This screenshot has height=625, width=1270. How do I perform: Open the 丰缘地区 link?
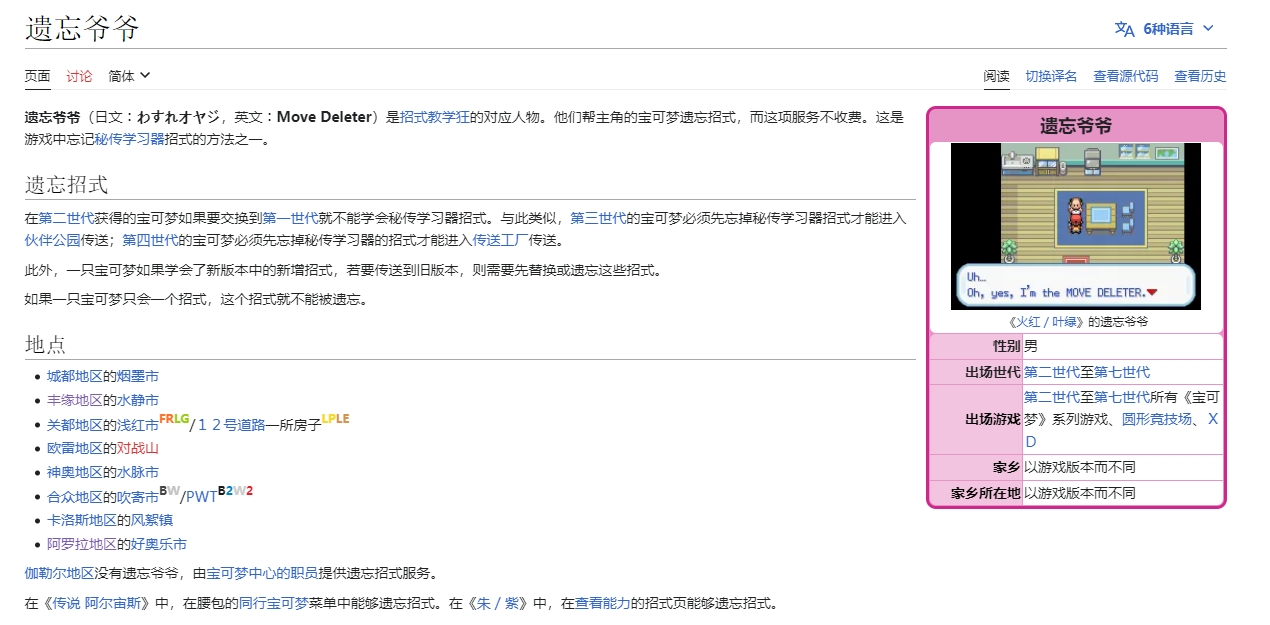[x=75, y=400]
